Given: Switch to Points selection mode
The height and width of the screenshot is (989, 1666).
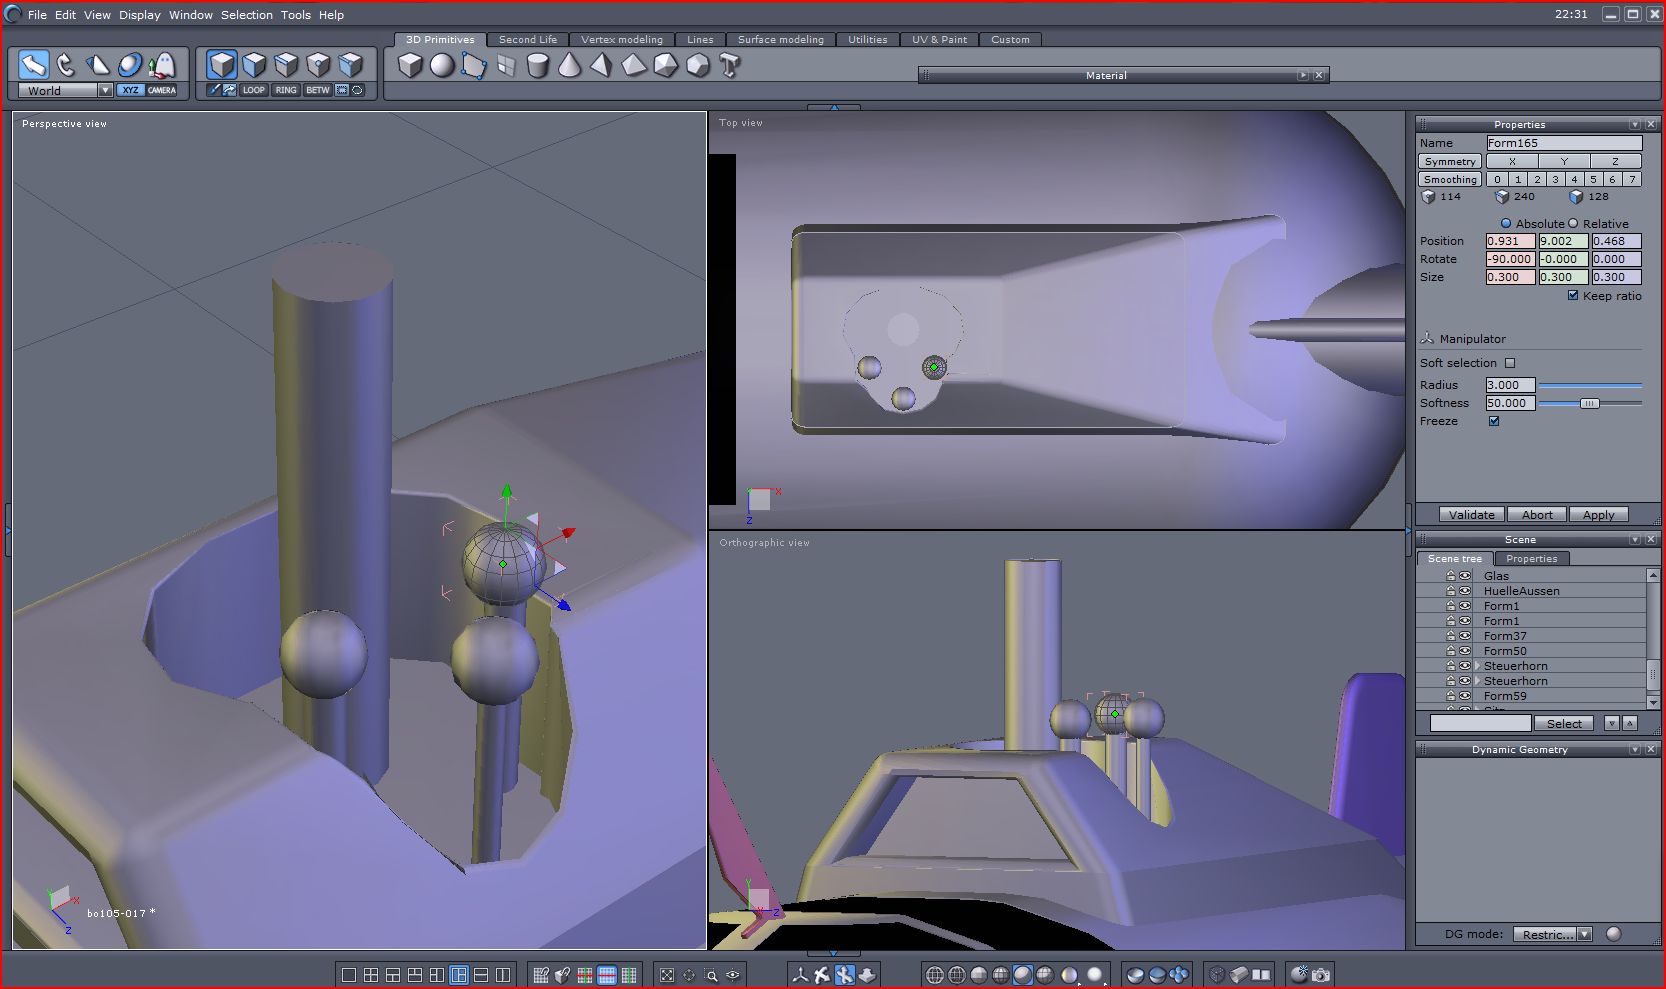Looking at the screenshot, I should tap(319, 65).
